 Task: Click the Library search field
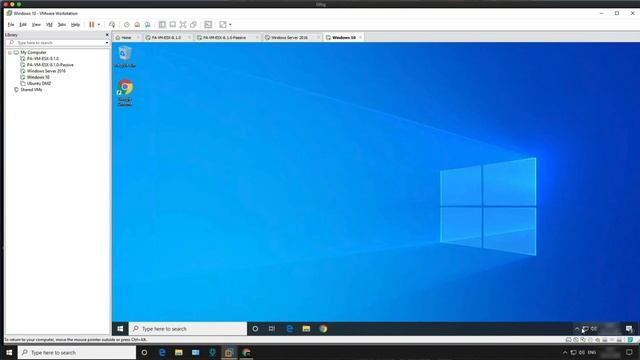tap(56, 42)
